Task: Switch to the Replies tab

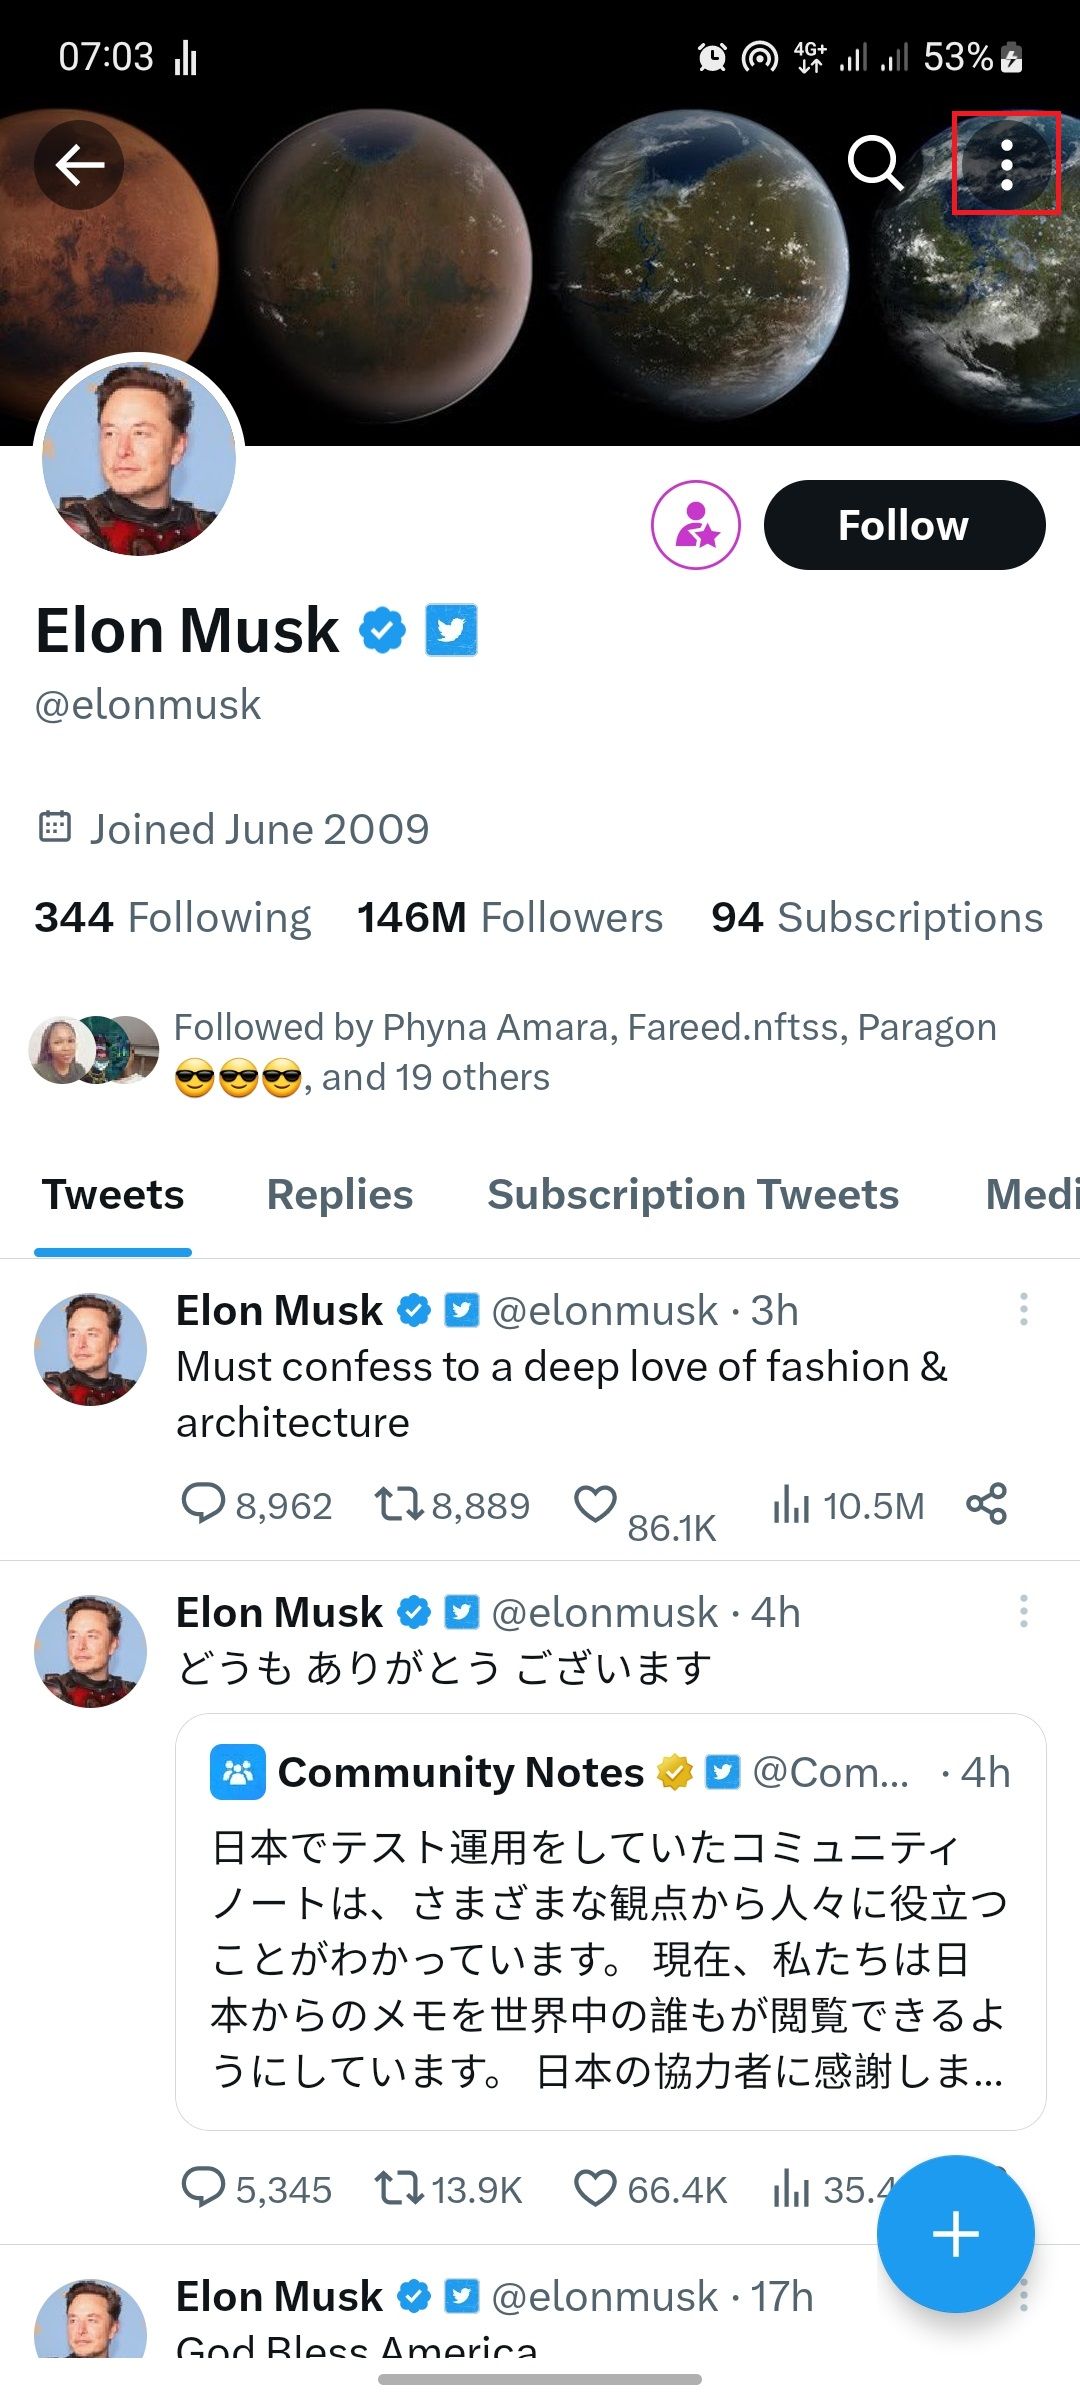Action: 338,1194
